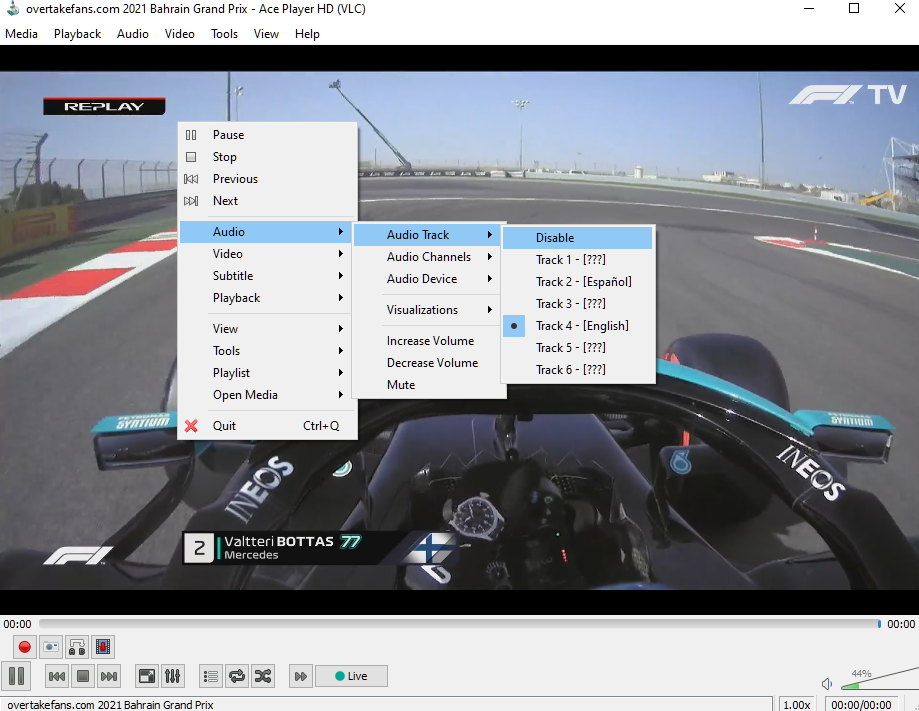Click the red Record button
The width and height of the screenshot is (919, 711).
(x=25, y=647)
